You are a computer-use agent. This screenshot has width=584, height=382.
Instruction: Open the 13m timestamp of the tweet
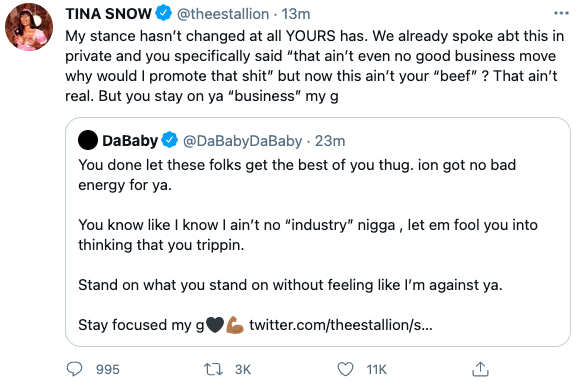pos(296,14)
